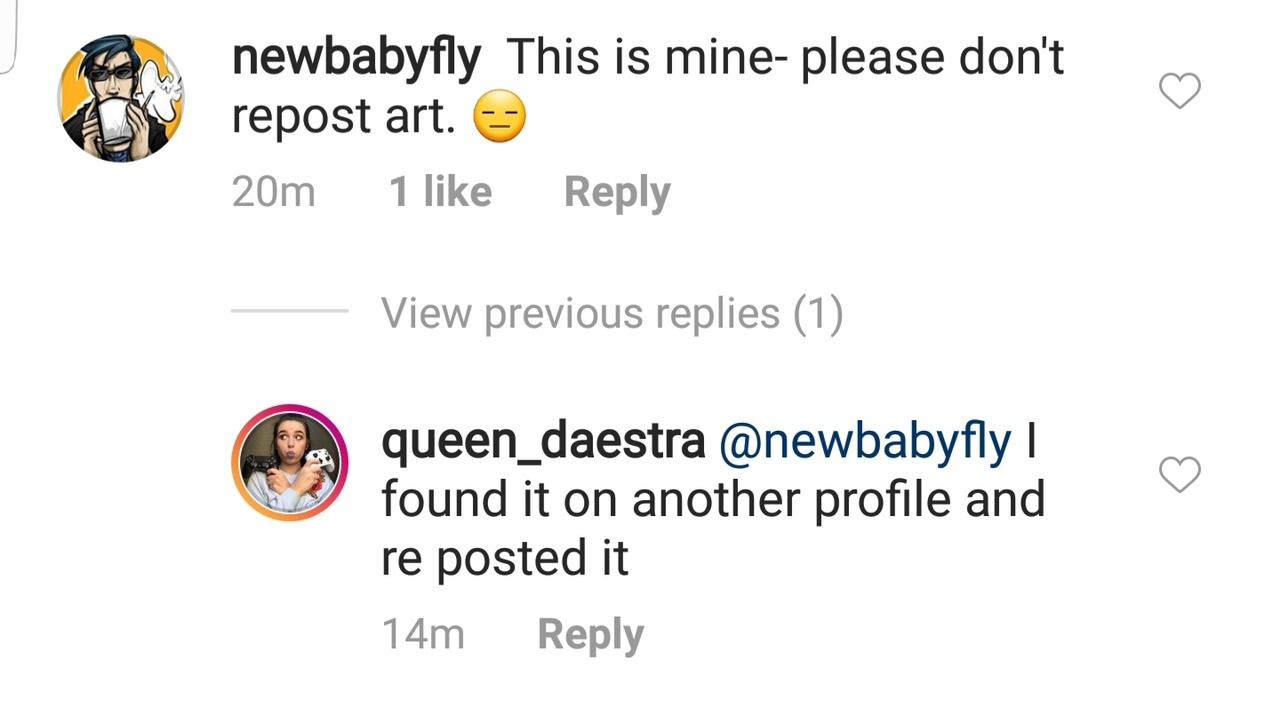Reply to queen_daestra's comment
1280x708 pixels.
590,635
